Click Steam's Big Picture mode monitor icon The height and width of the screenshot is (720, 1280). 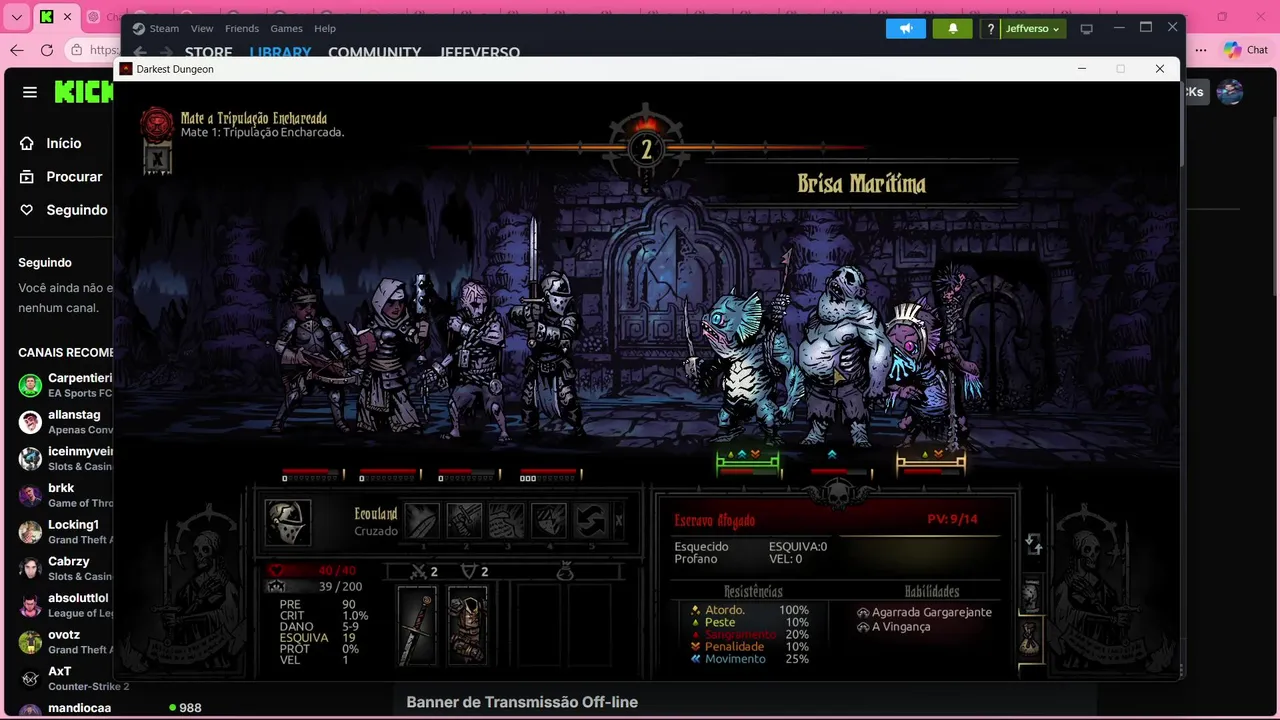(x=1087, y=28)
